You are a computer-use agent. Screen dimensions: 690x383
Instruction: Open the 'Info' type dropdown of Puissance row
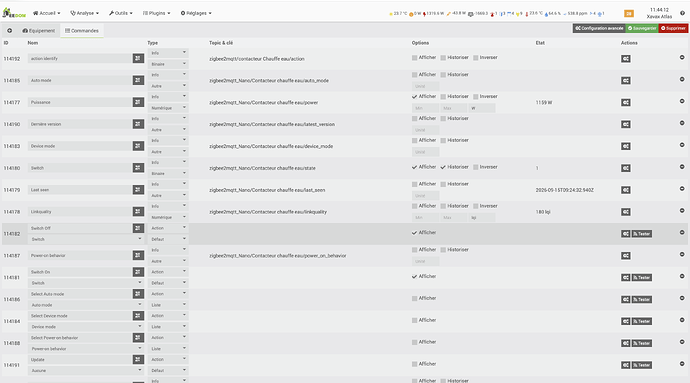[168, 96]
